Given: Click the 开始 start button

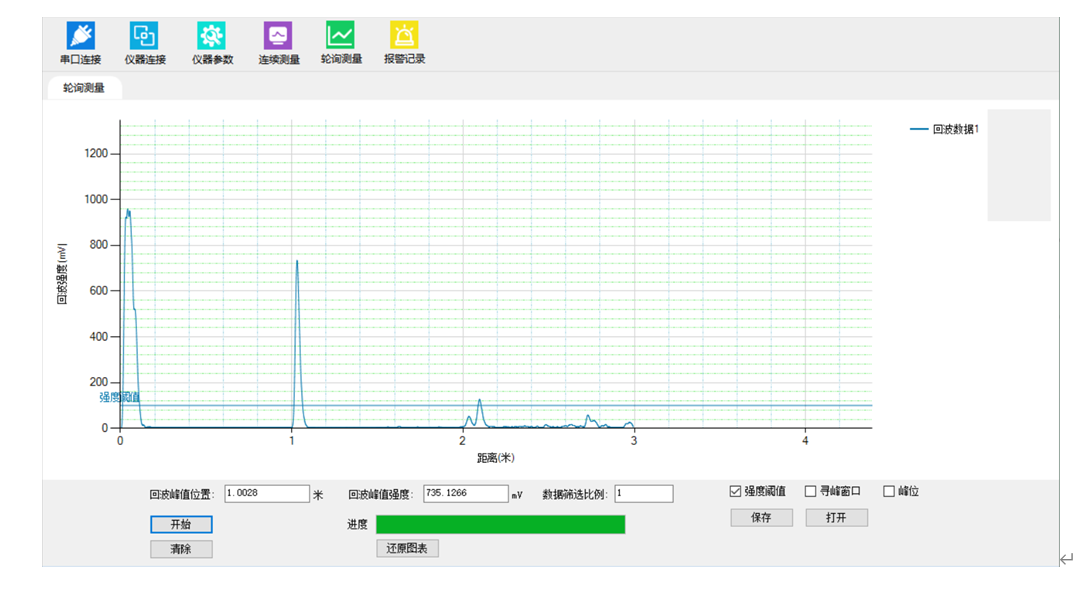Looking at the screenshot, I should 181,524.
